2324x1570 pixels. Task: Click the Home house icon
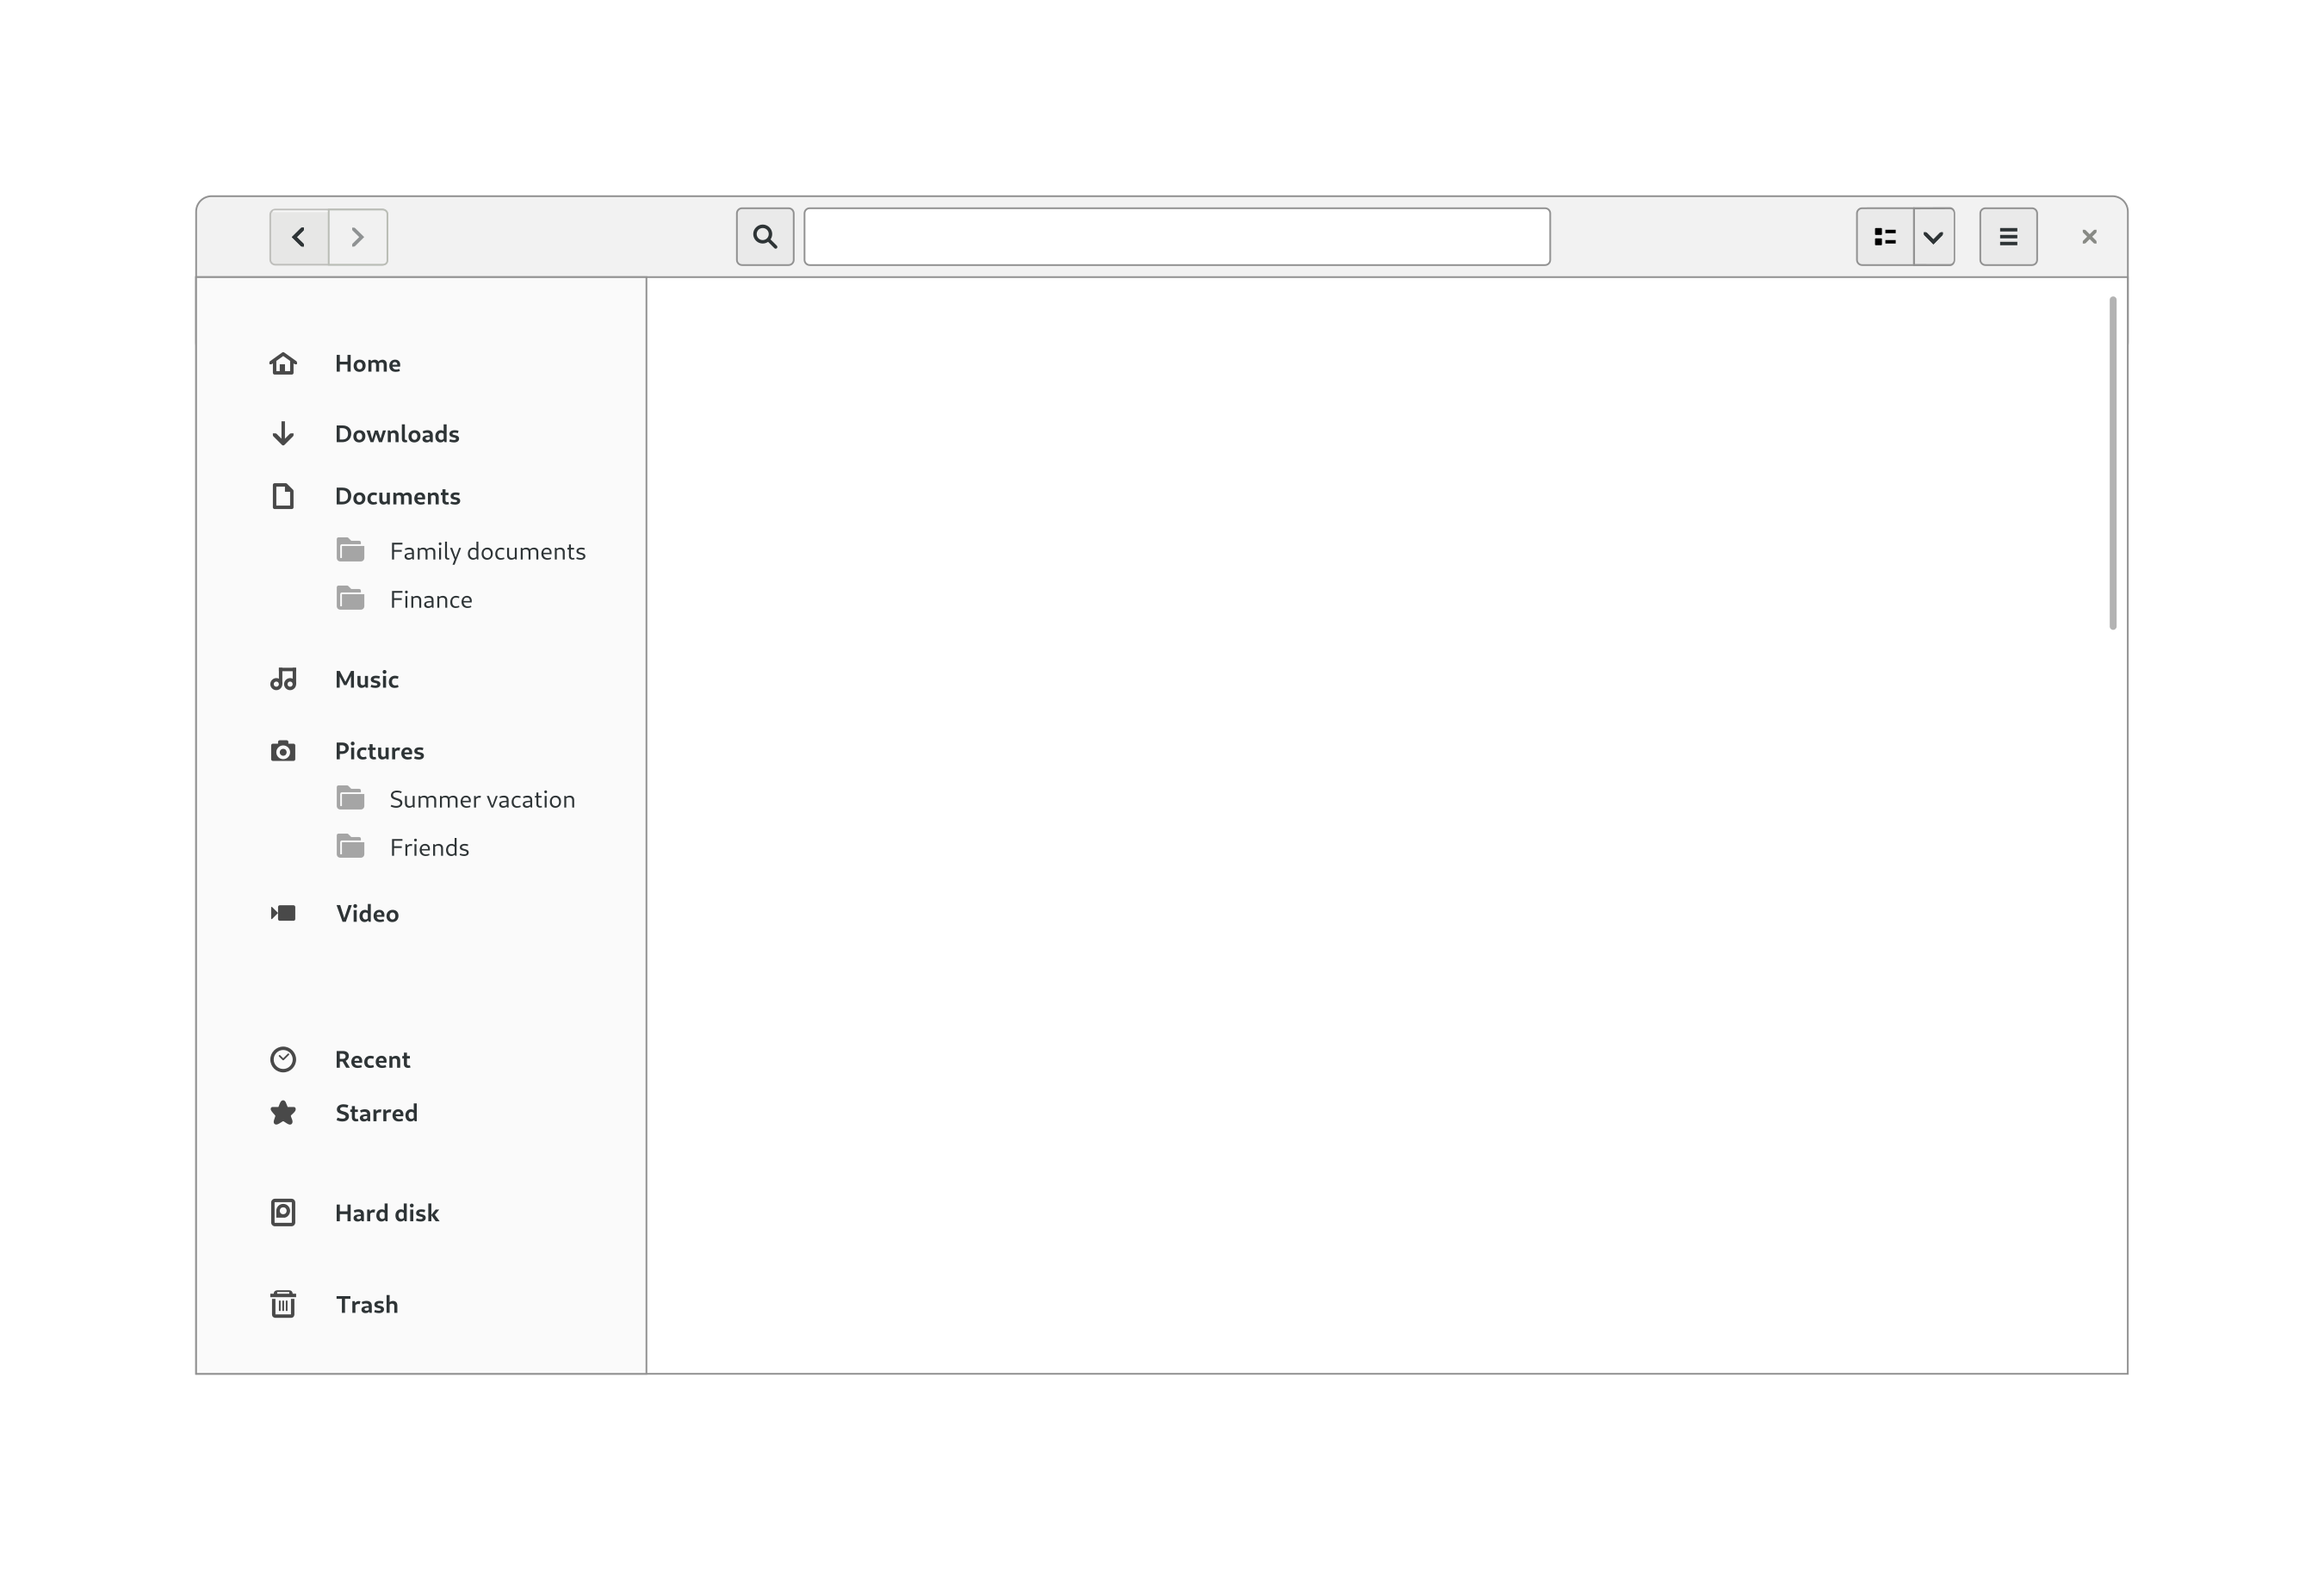click(x=283, y=363)
